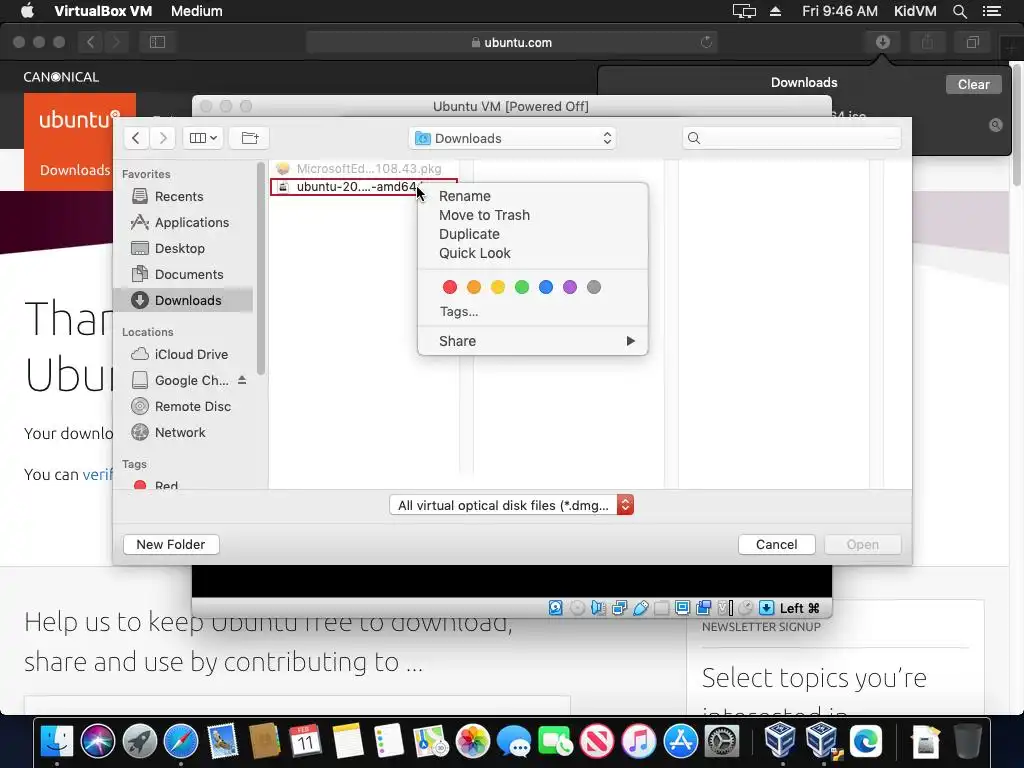This screenshot has height=768, width=1024.
Task: Open Microsoft Edge from the Dock
Action: (x=865, y=741)
